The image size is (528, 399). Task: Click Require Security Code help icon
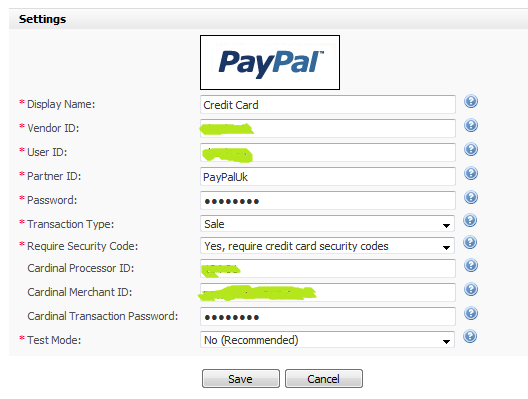[470, 242]
